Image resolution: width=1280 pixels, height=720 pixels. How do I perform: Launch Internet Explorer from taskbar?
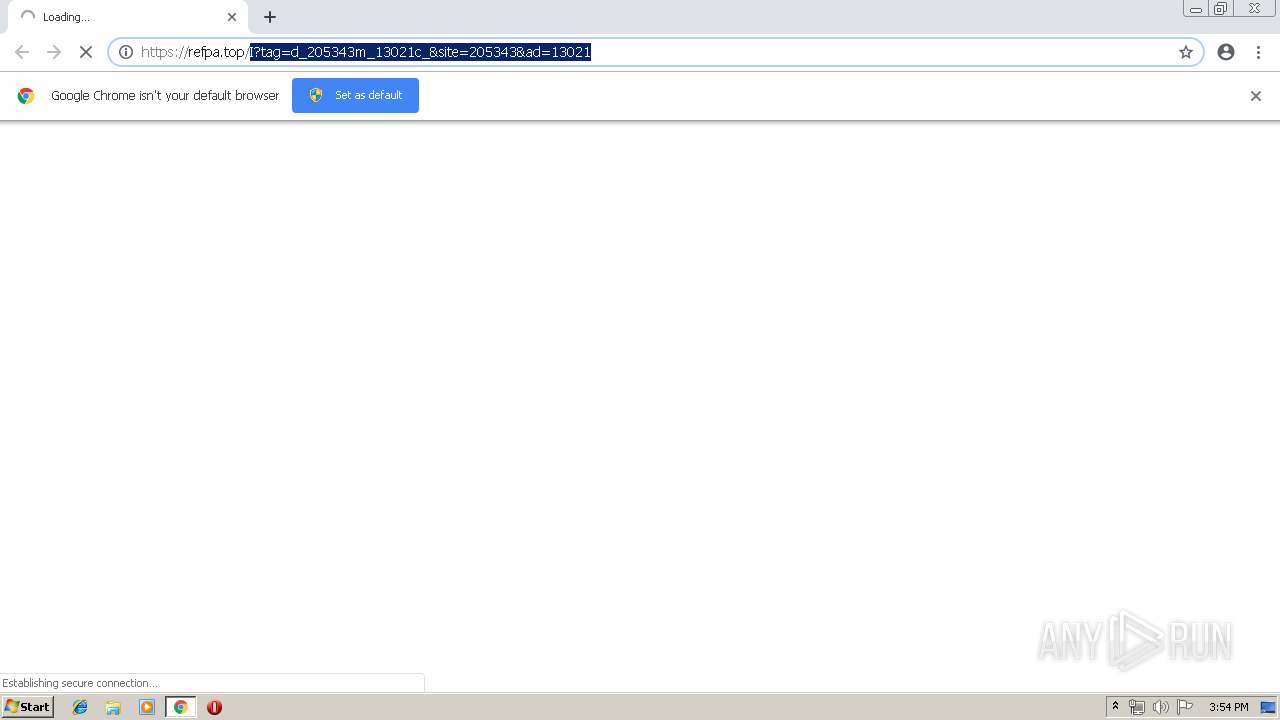click(80, 707)
